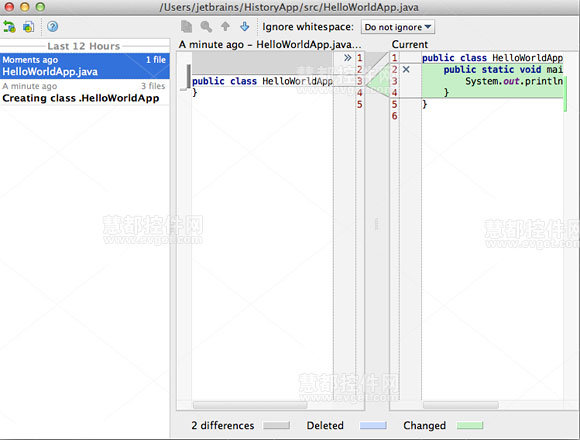The image size is (580, 440).
Task: Click the yellow minimize window button
Action: pos(25,7)
